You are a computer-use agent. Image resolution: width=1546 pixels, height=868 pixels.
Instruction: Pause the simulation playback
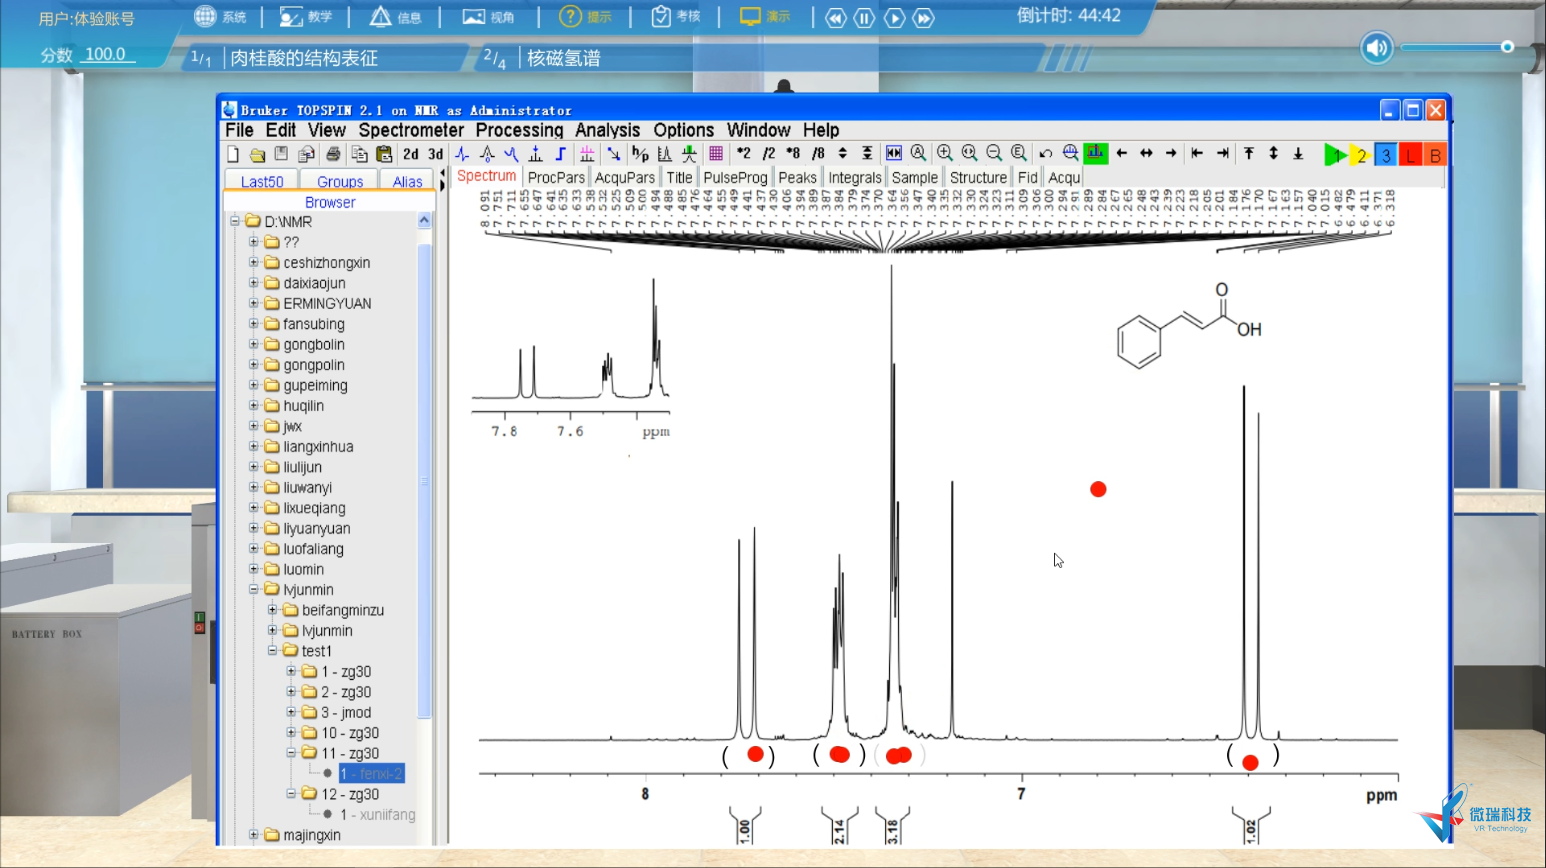(x=864, y=18)
